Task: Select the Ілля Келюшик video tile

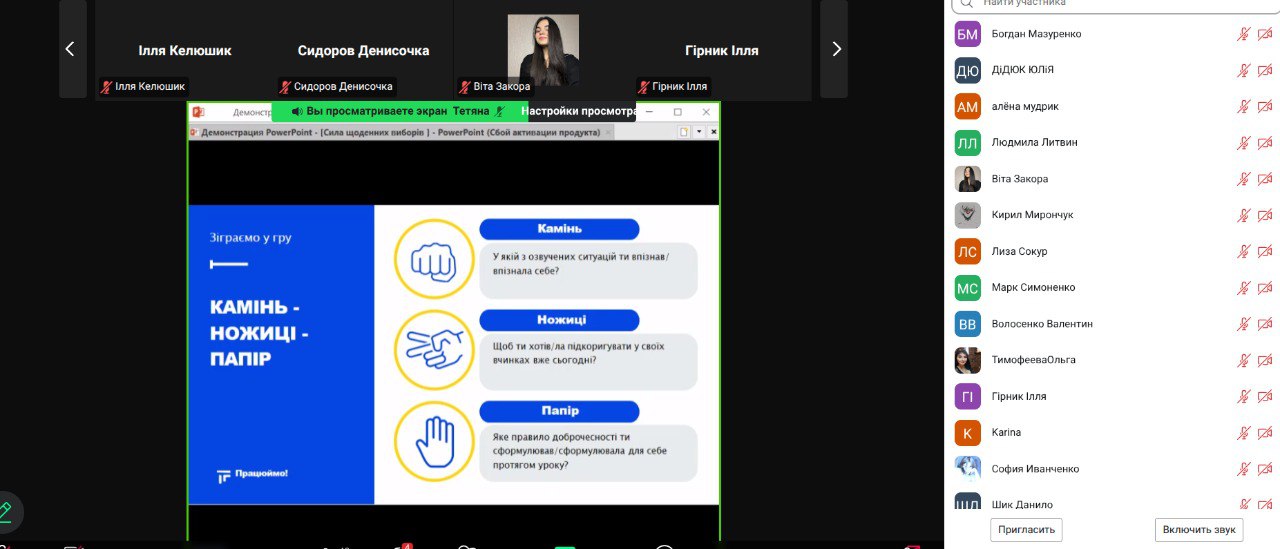Action: click(184, 50)
